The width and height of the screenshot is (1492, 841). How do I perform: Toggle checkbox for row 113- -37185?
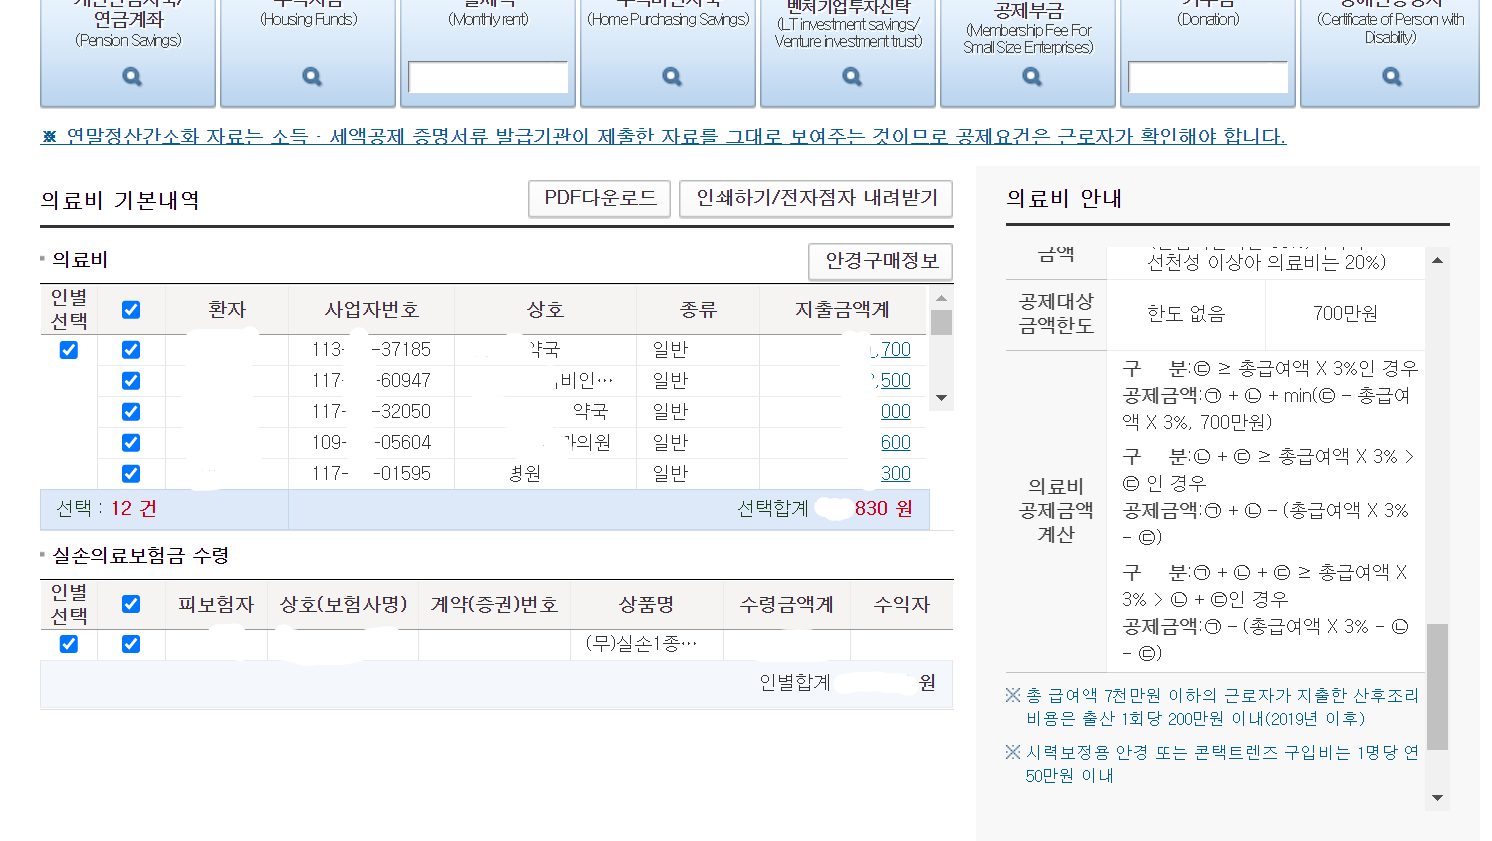[x=131, y=350]
